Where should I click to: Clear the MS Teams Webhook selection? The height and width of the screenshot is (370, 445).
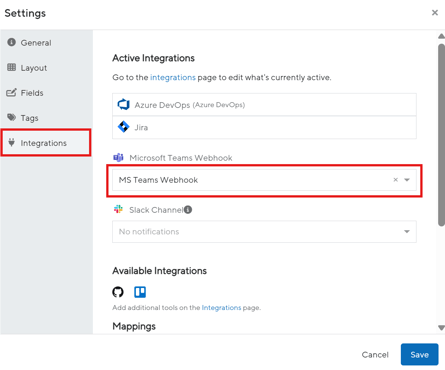(396, 180)
